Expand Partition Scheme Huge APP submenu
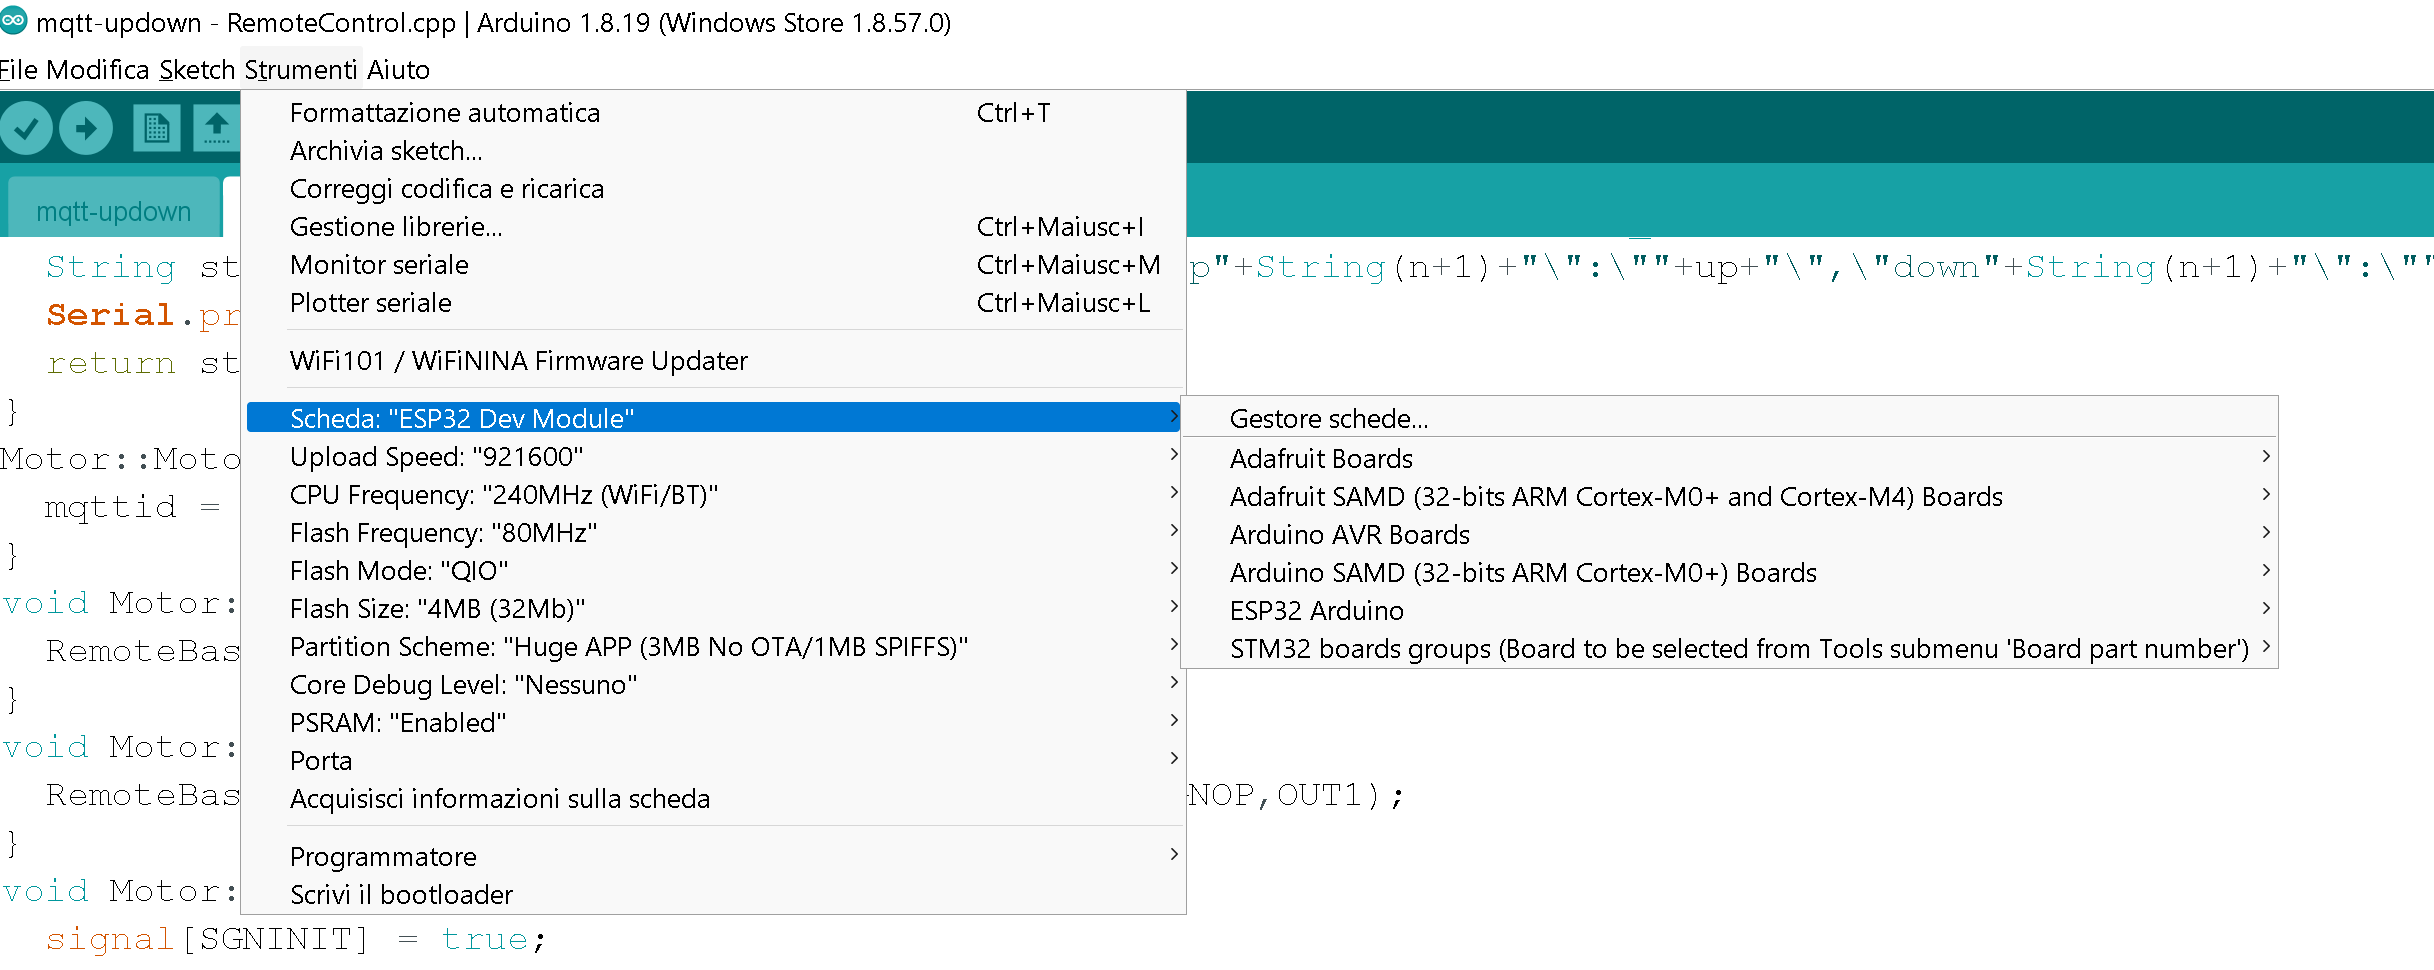The width and height of the screenshot is (2434, 970). coord(713,647)
